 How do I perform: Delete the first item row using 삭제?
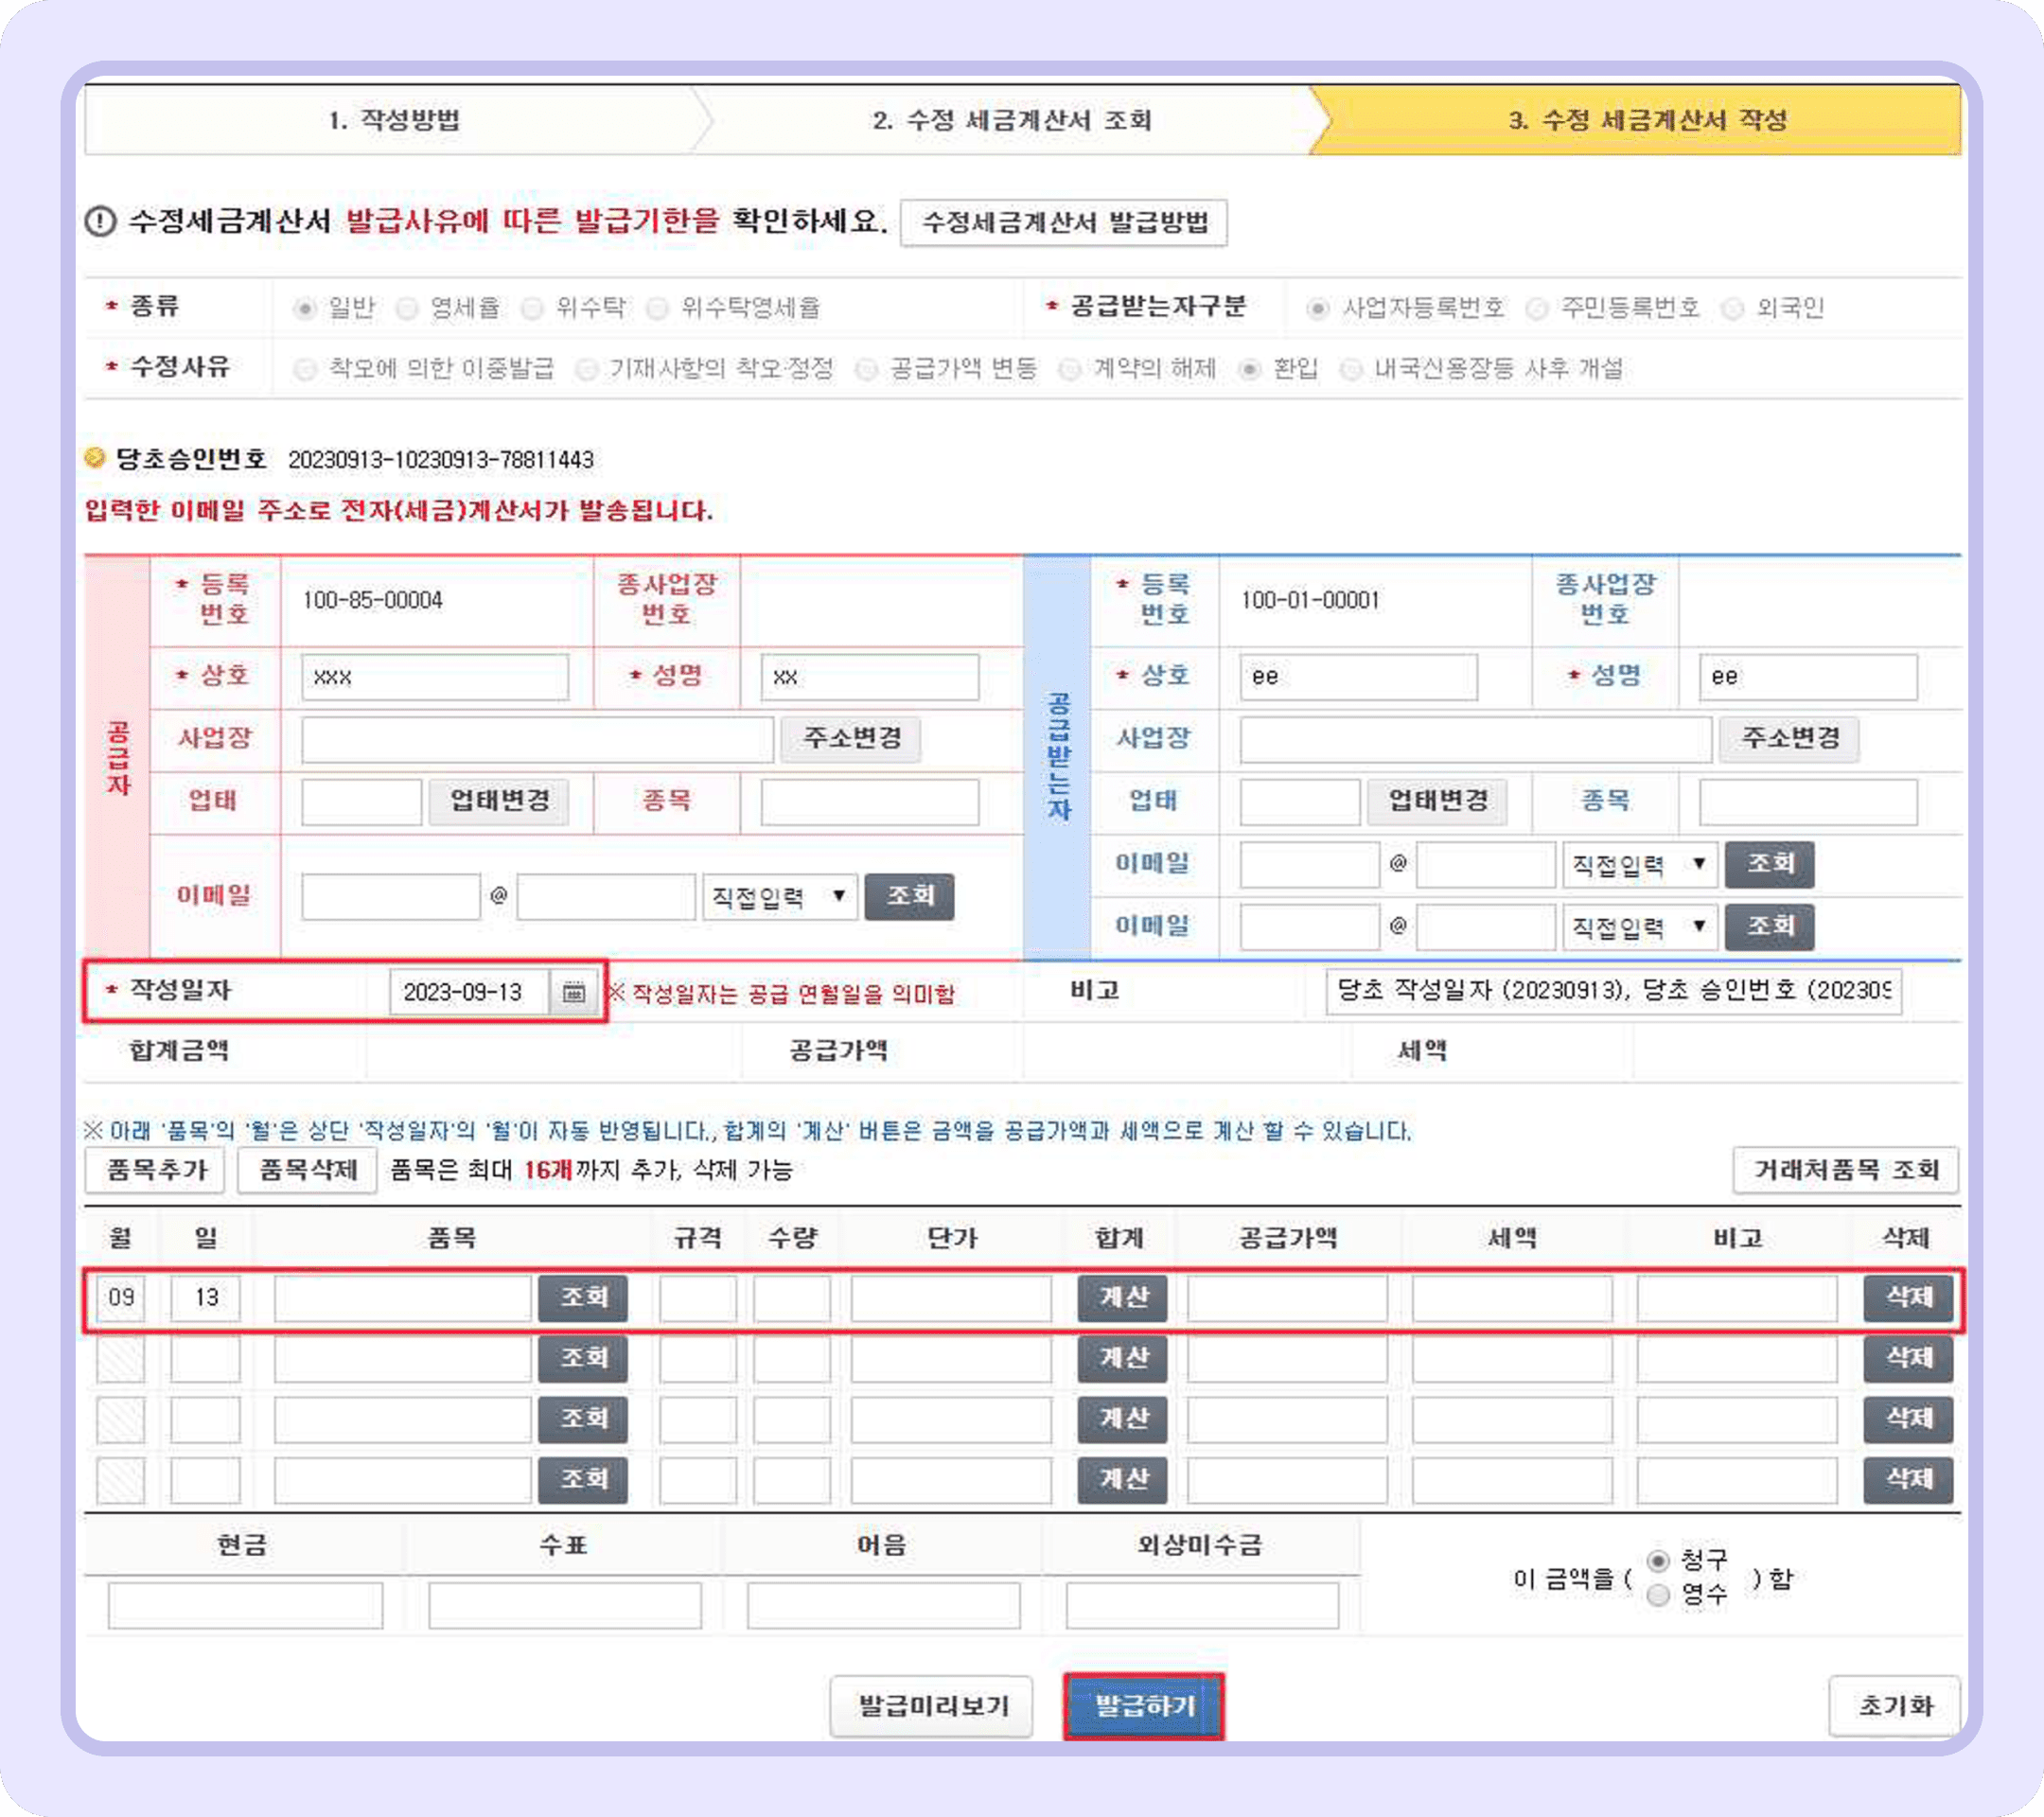pyautogui.click(x=1907, y=1298)
